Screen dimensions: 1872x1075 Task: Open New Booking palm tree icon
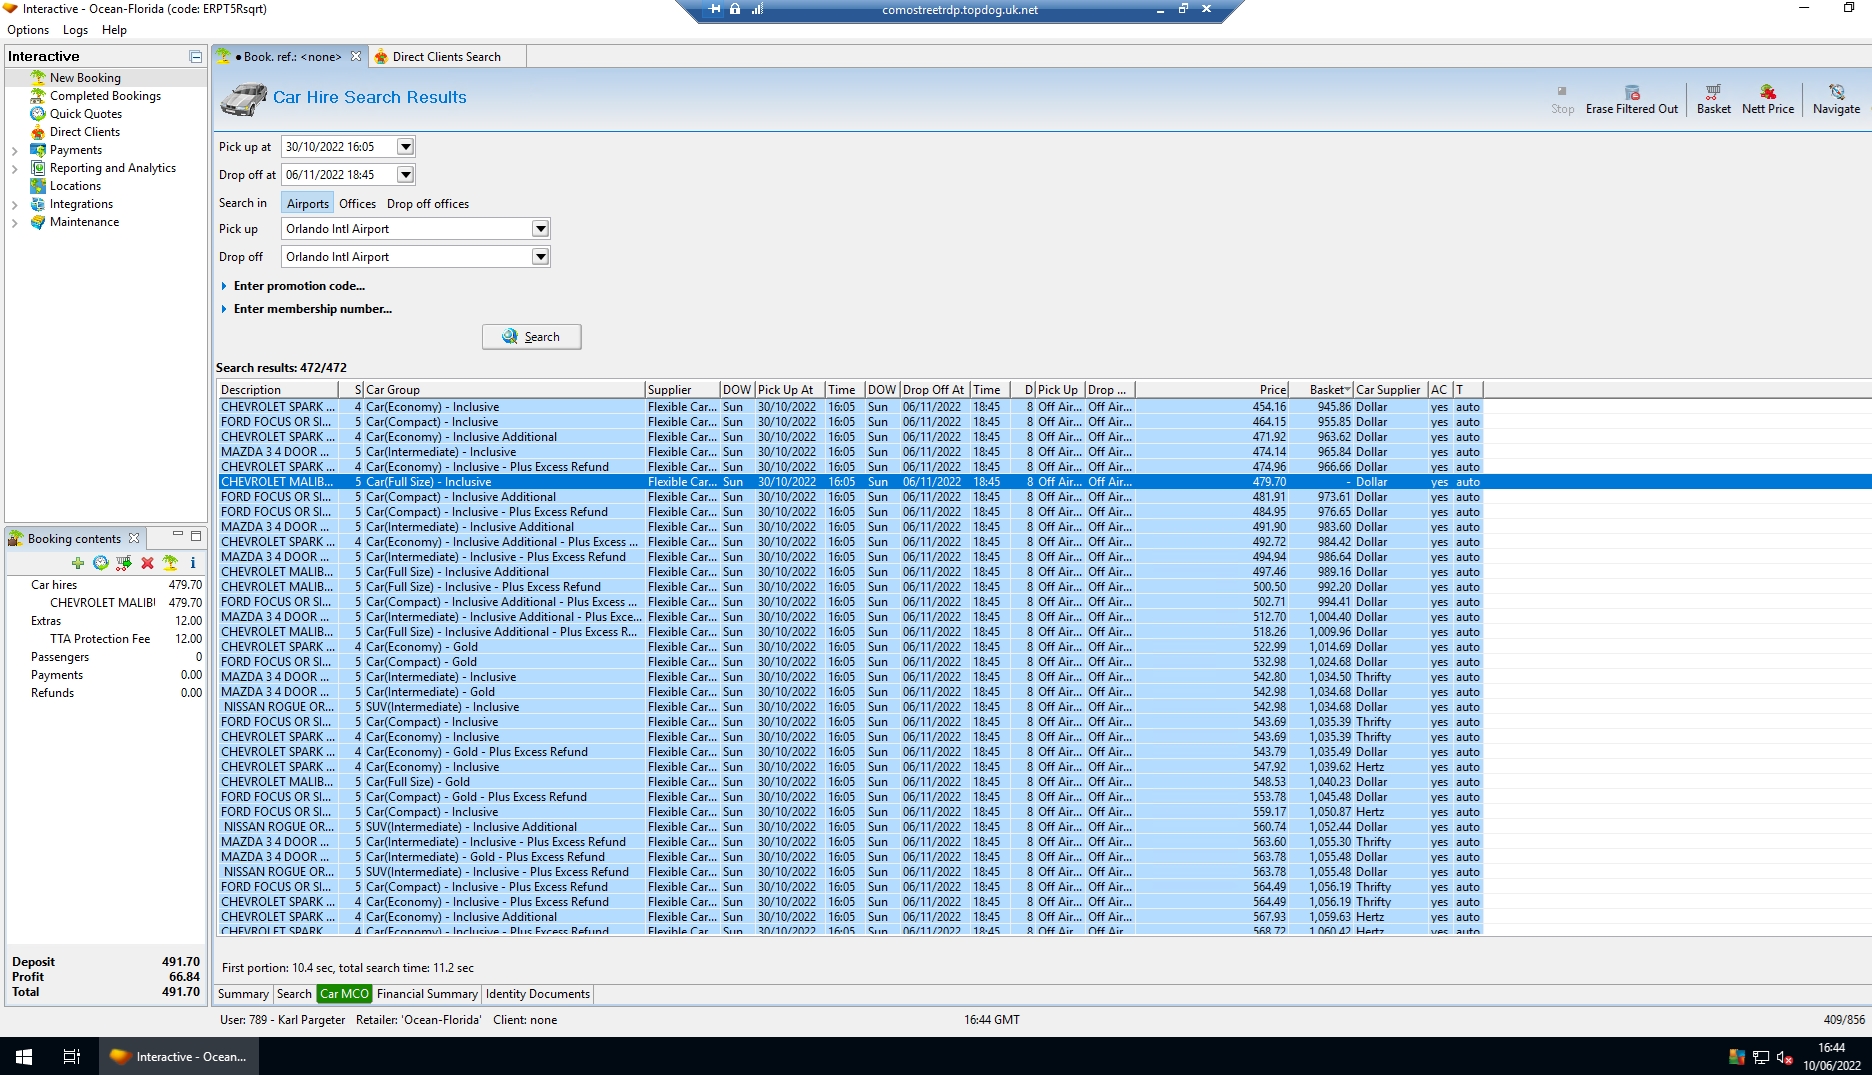point(38,77)
